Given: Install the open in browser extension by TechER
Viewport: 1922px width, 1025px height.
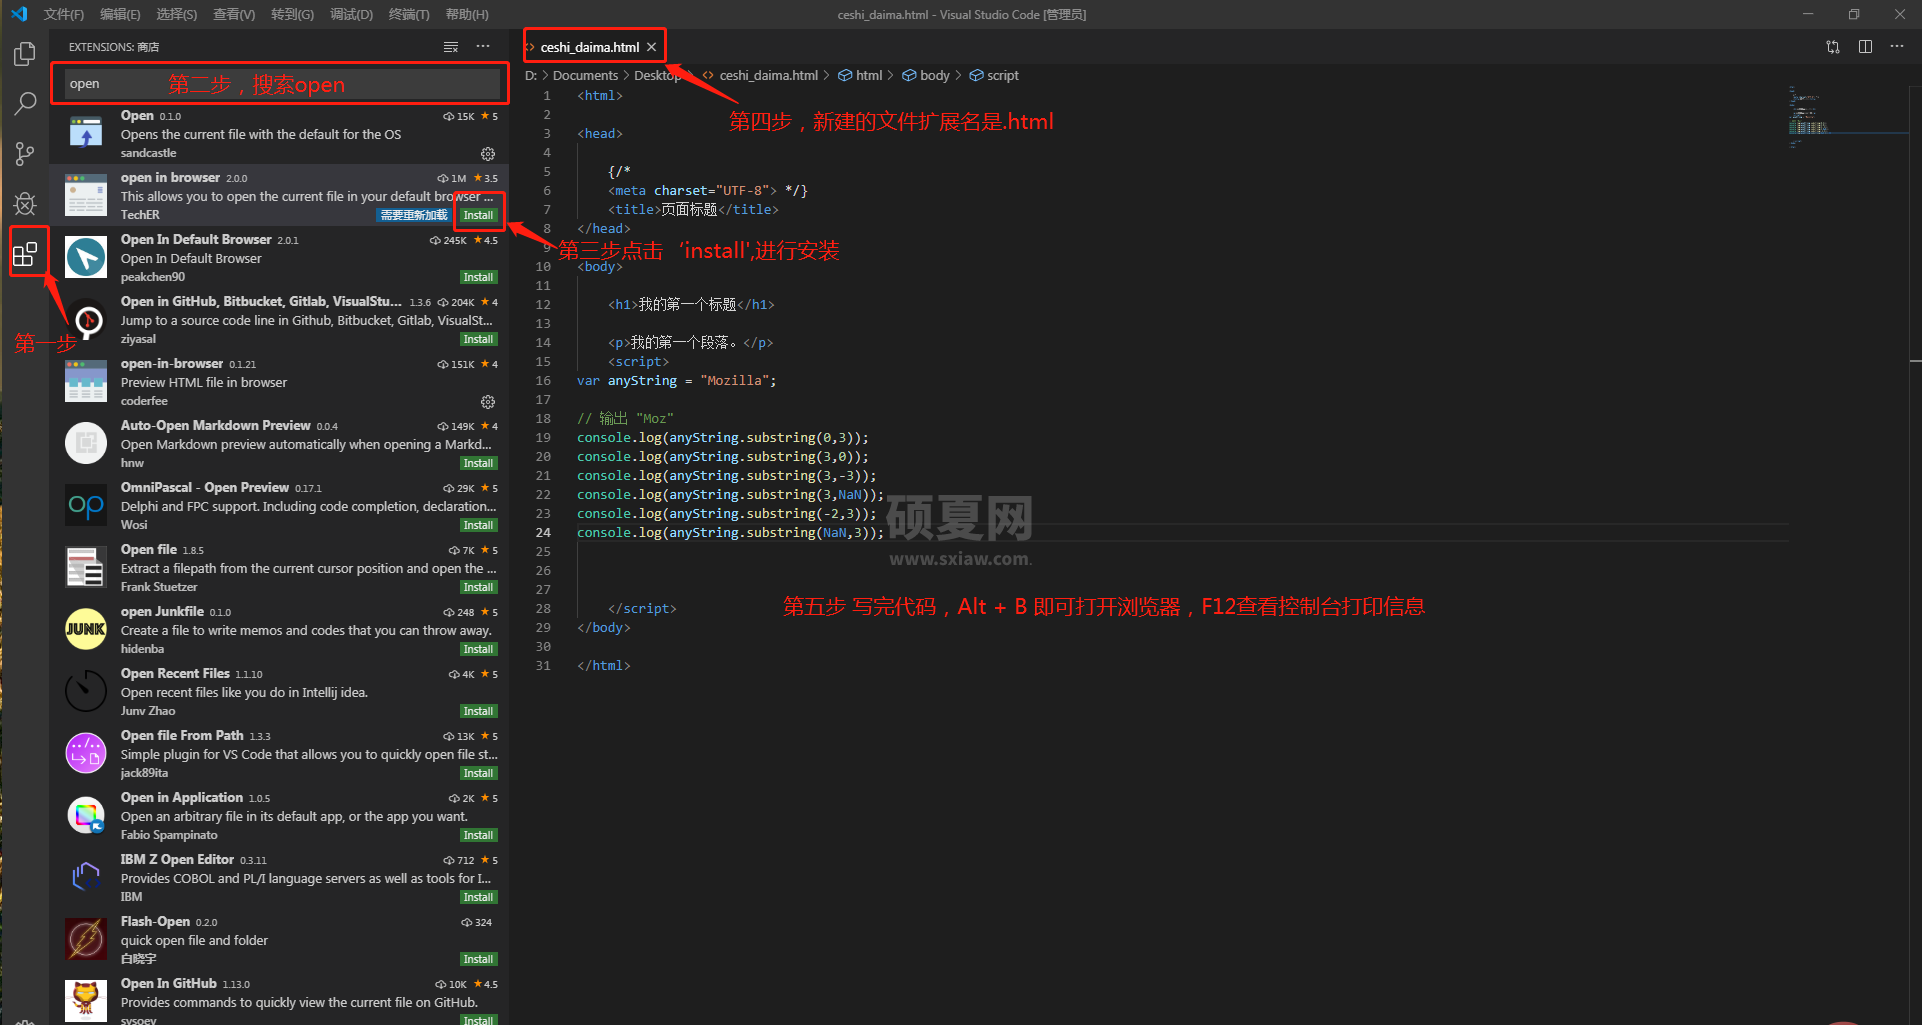Looking at the screenshot, I should click(x=478, y=215).
